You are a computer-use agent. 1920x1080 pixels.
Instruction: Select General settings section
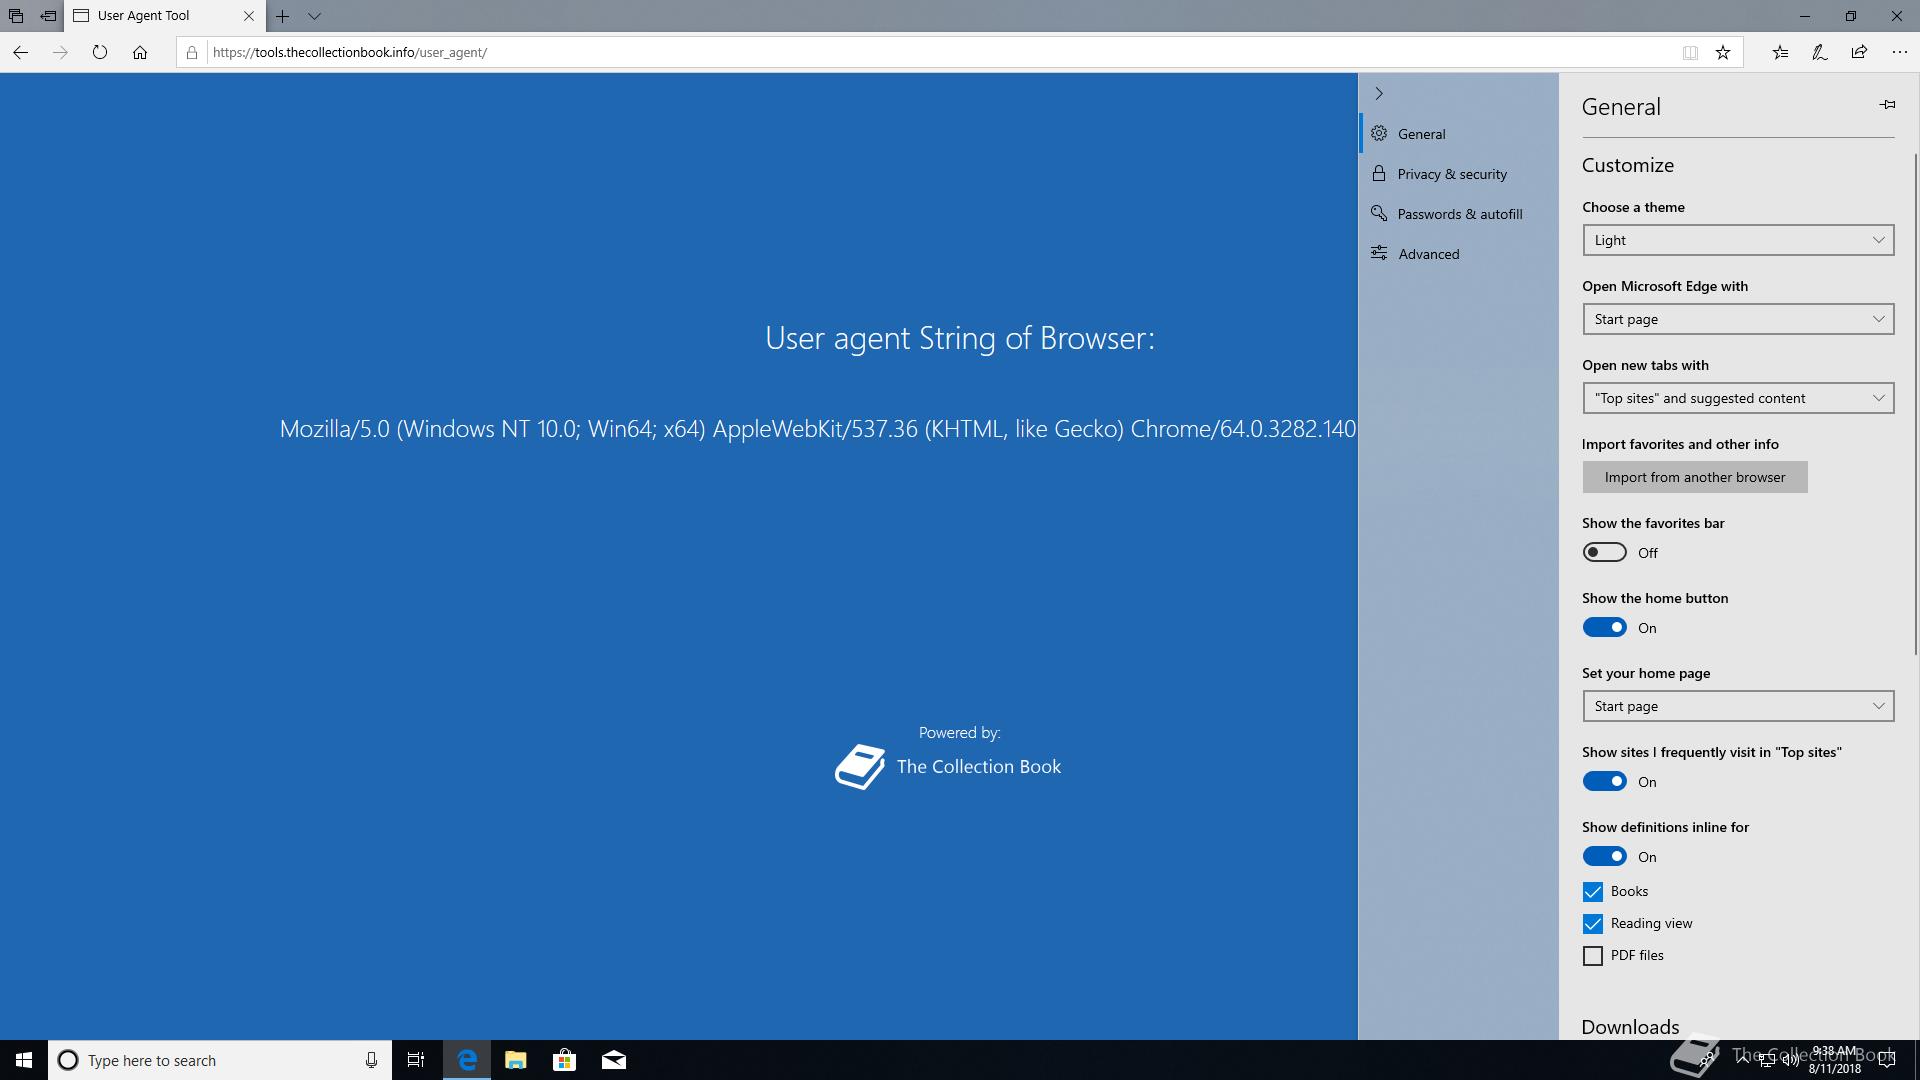click(x=1458, y=134)
